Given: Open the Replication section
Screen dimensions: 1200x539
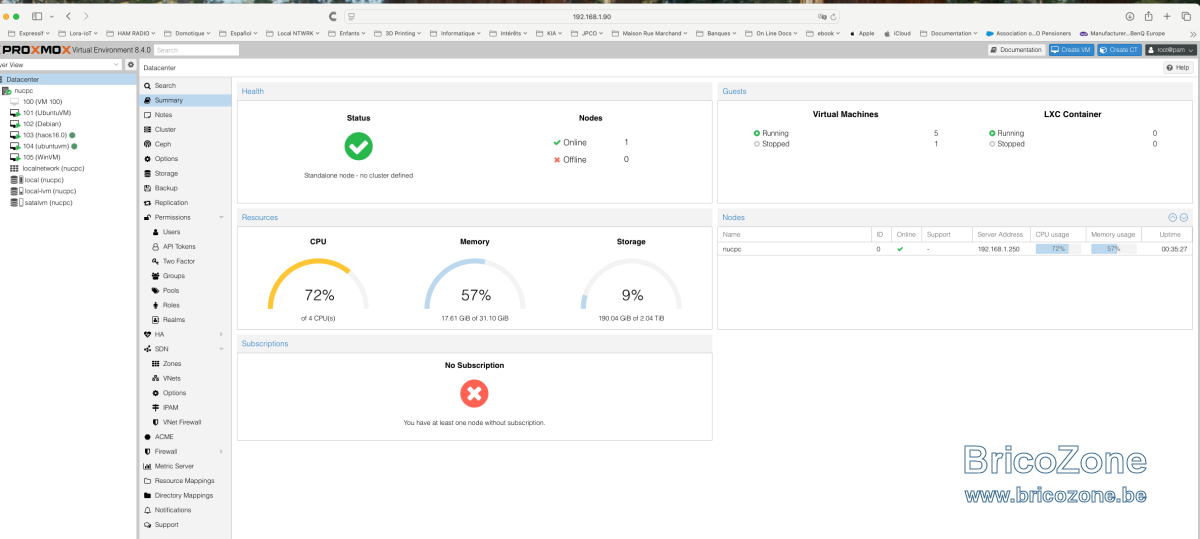Looking at the screenshot, I should click(184, 203).
